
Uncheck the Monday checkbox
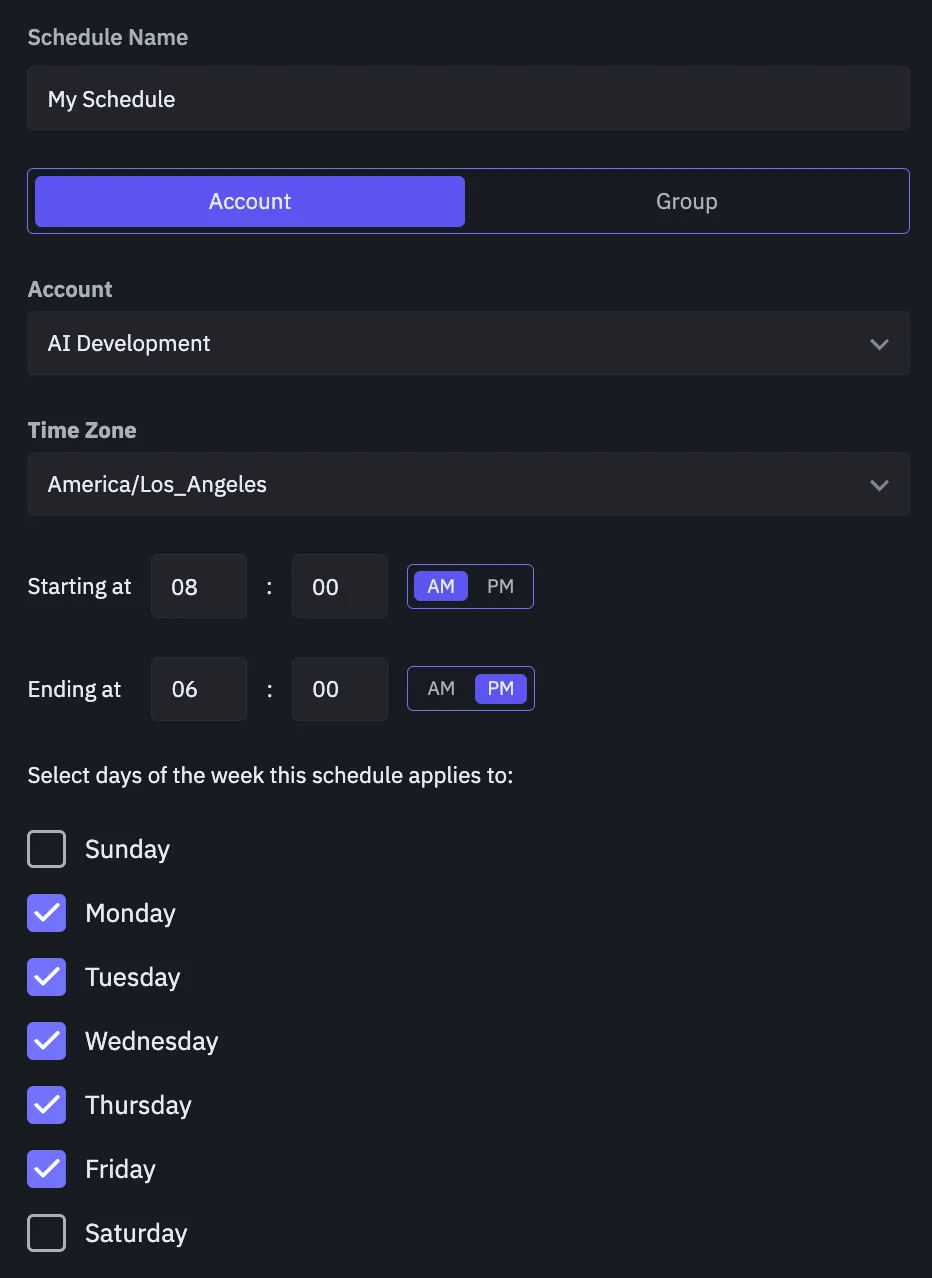click(47, 913)
